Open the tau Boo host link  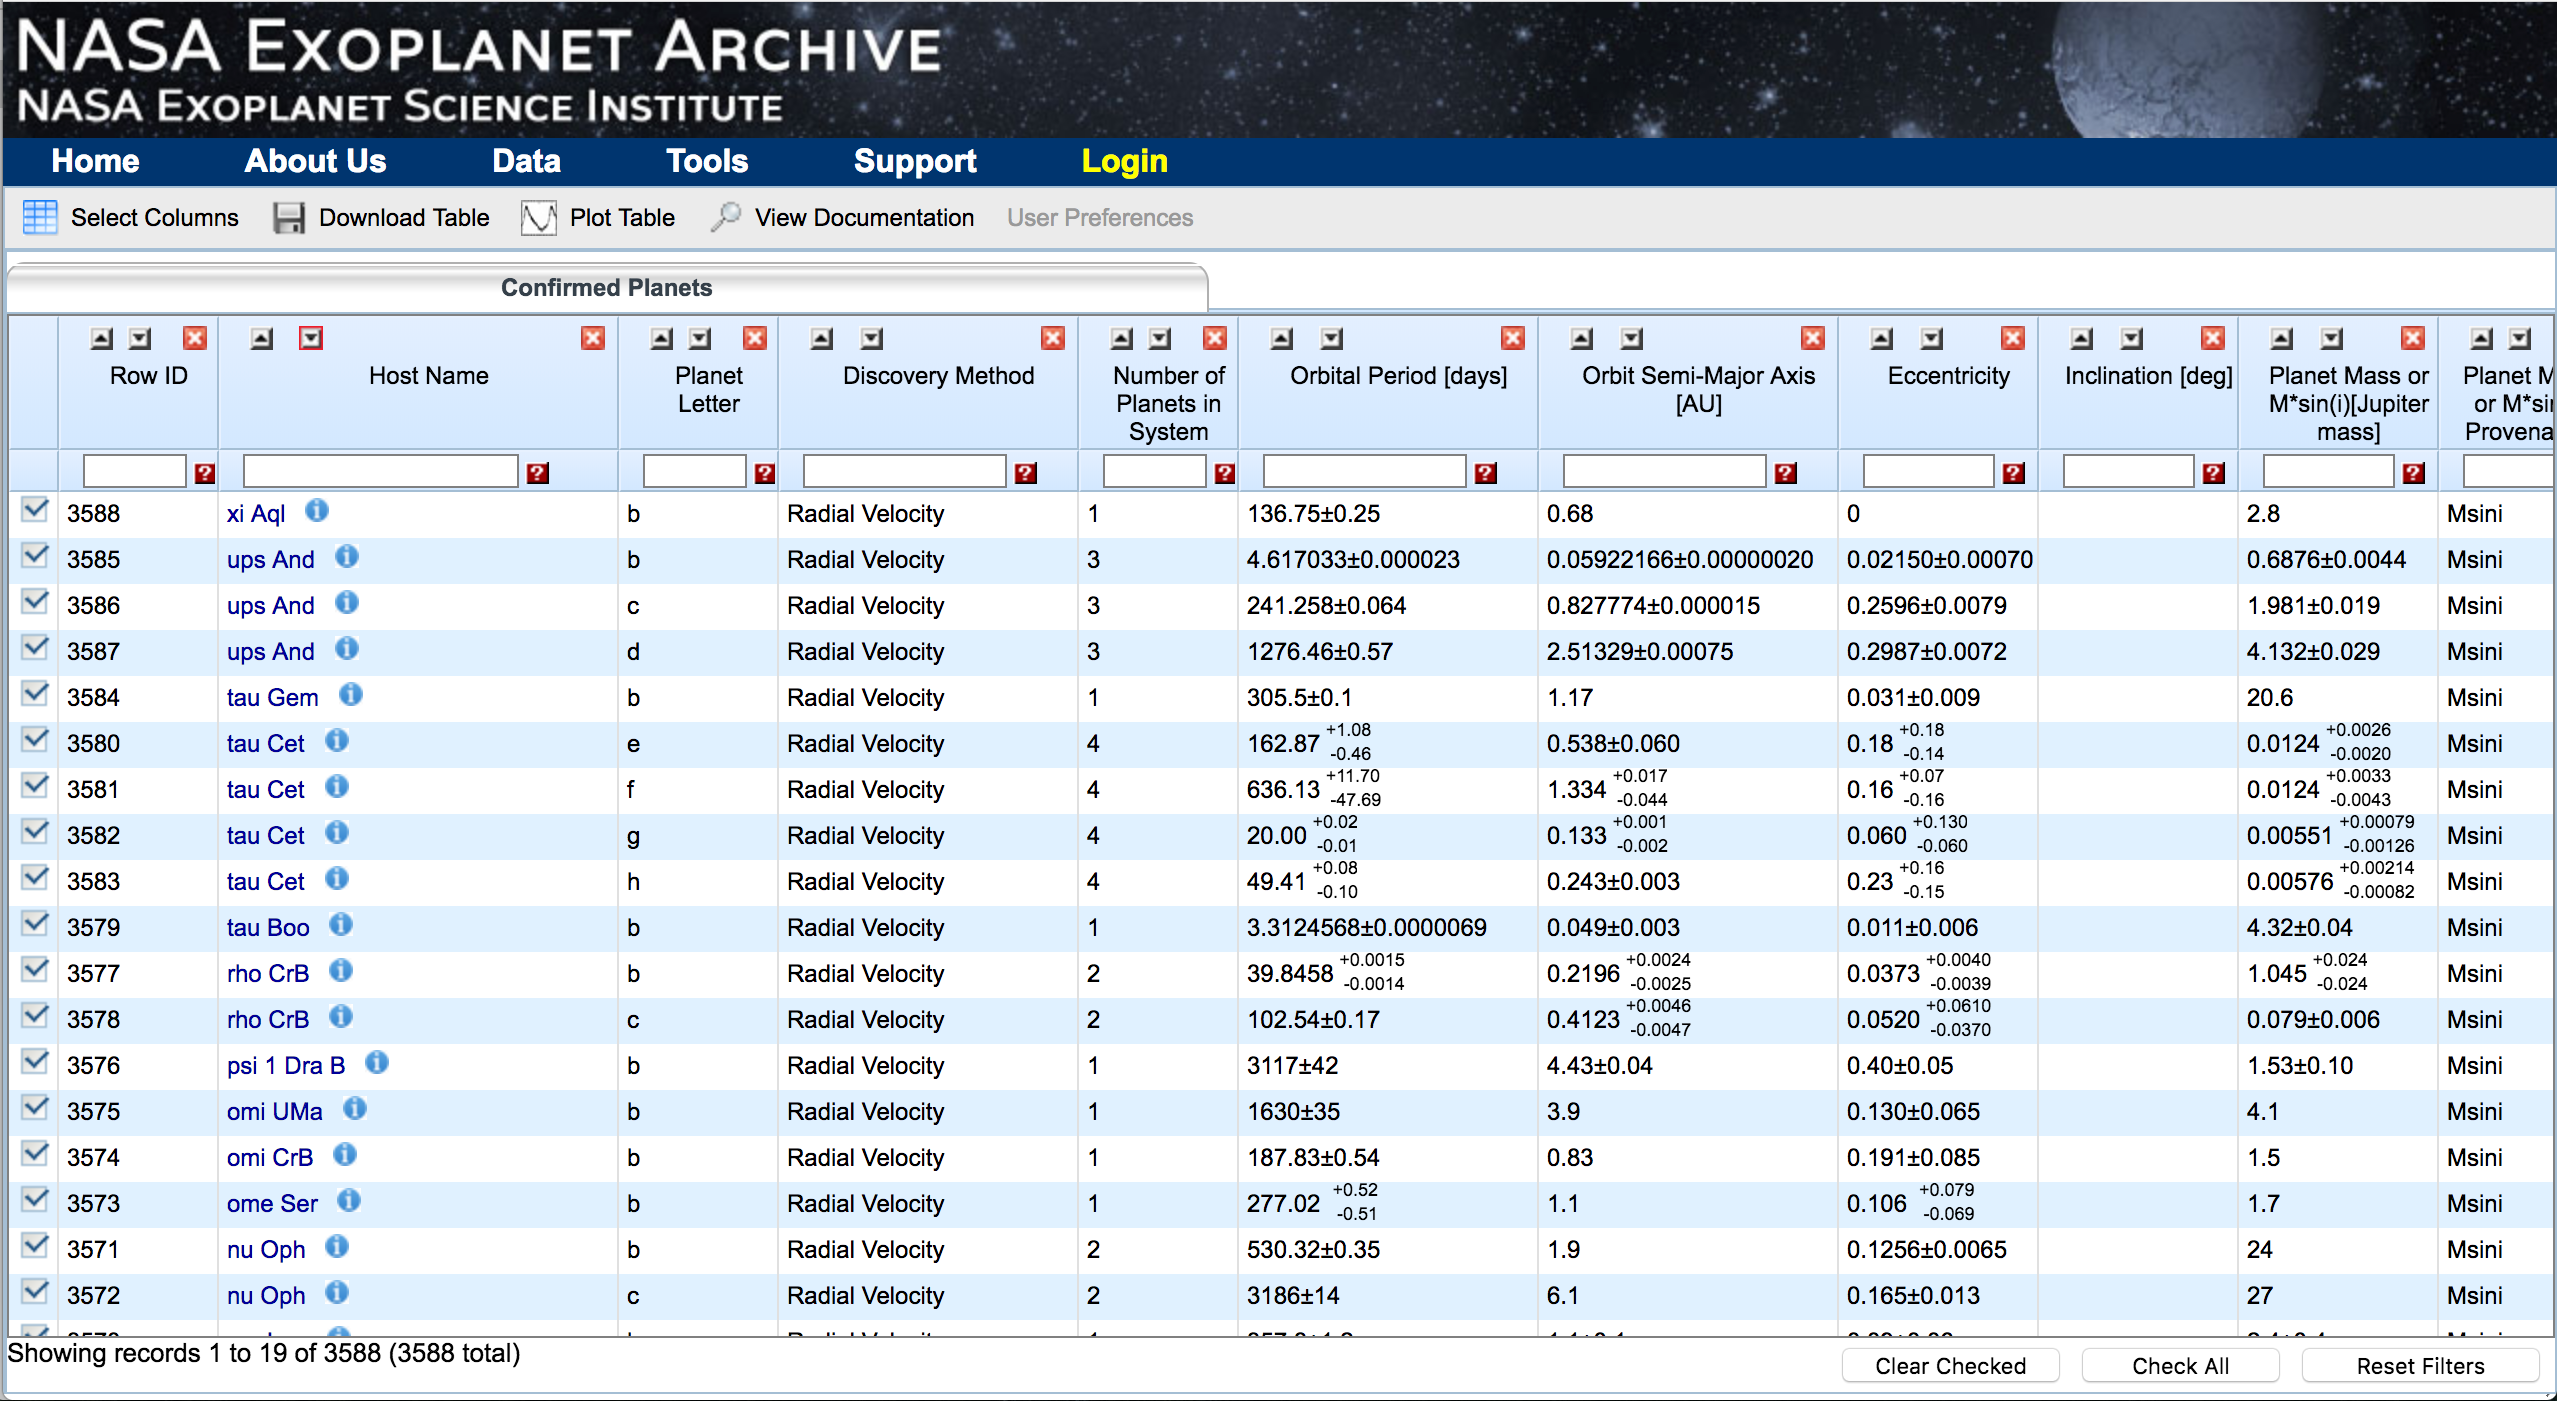click(268, 927)
